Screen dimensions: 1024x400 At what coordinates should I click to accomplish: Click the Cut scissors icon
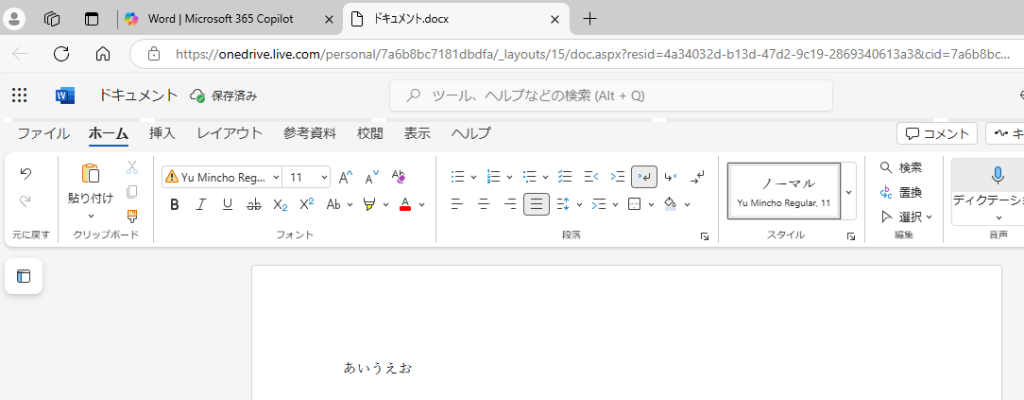[132, 168]
